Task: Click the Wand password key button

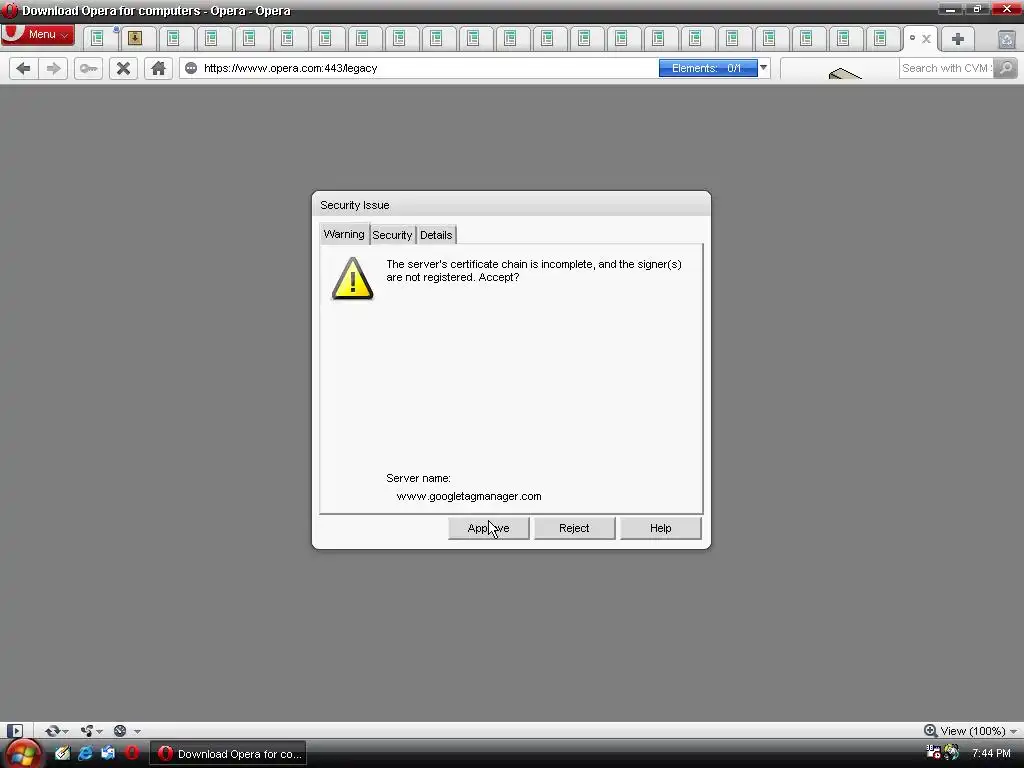Action: [88, 68]
